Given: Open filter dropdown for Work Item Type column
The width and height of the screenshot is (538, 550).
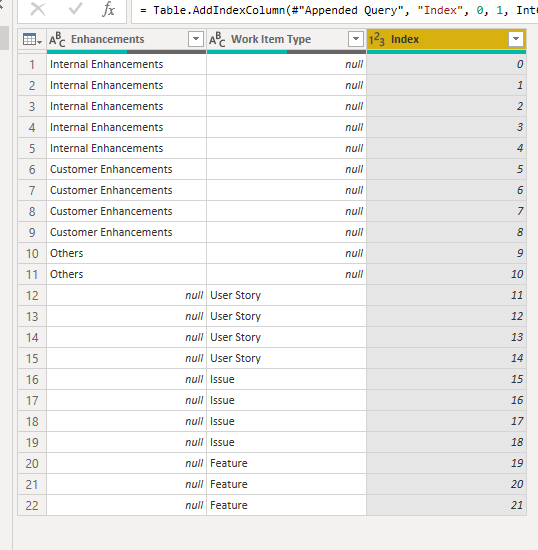Looking at the screenshot, I should (356, 39).
